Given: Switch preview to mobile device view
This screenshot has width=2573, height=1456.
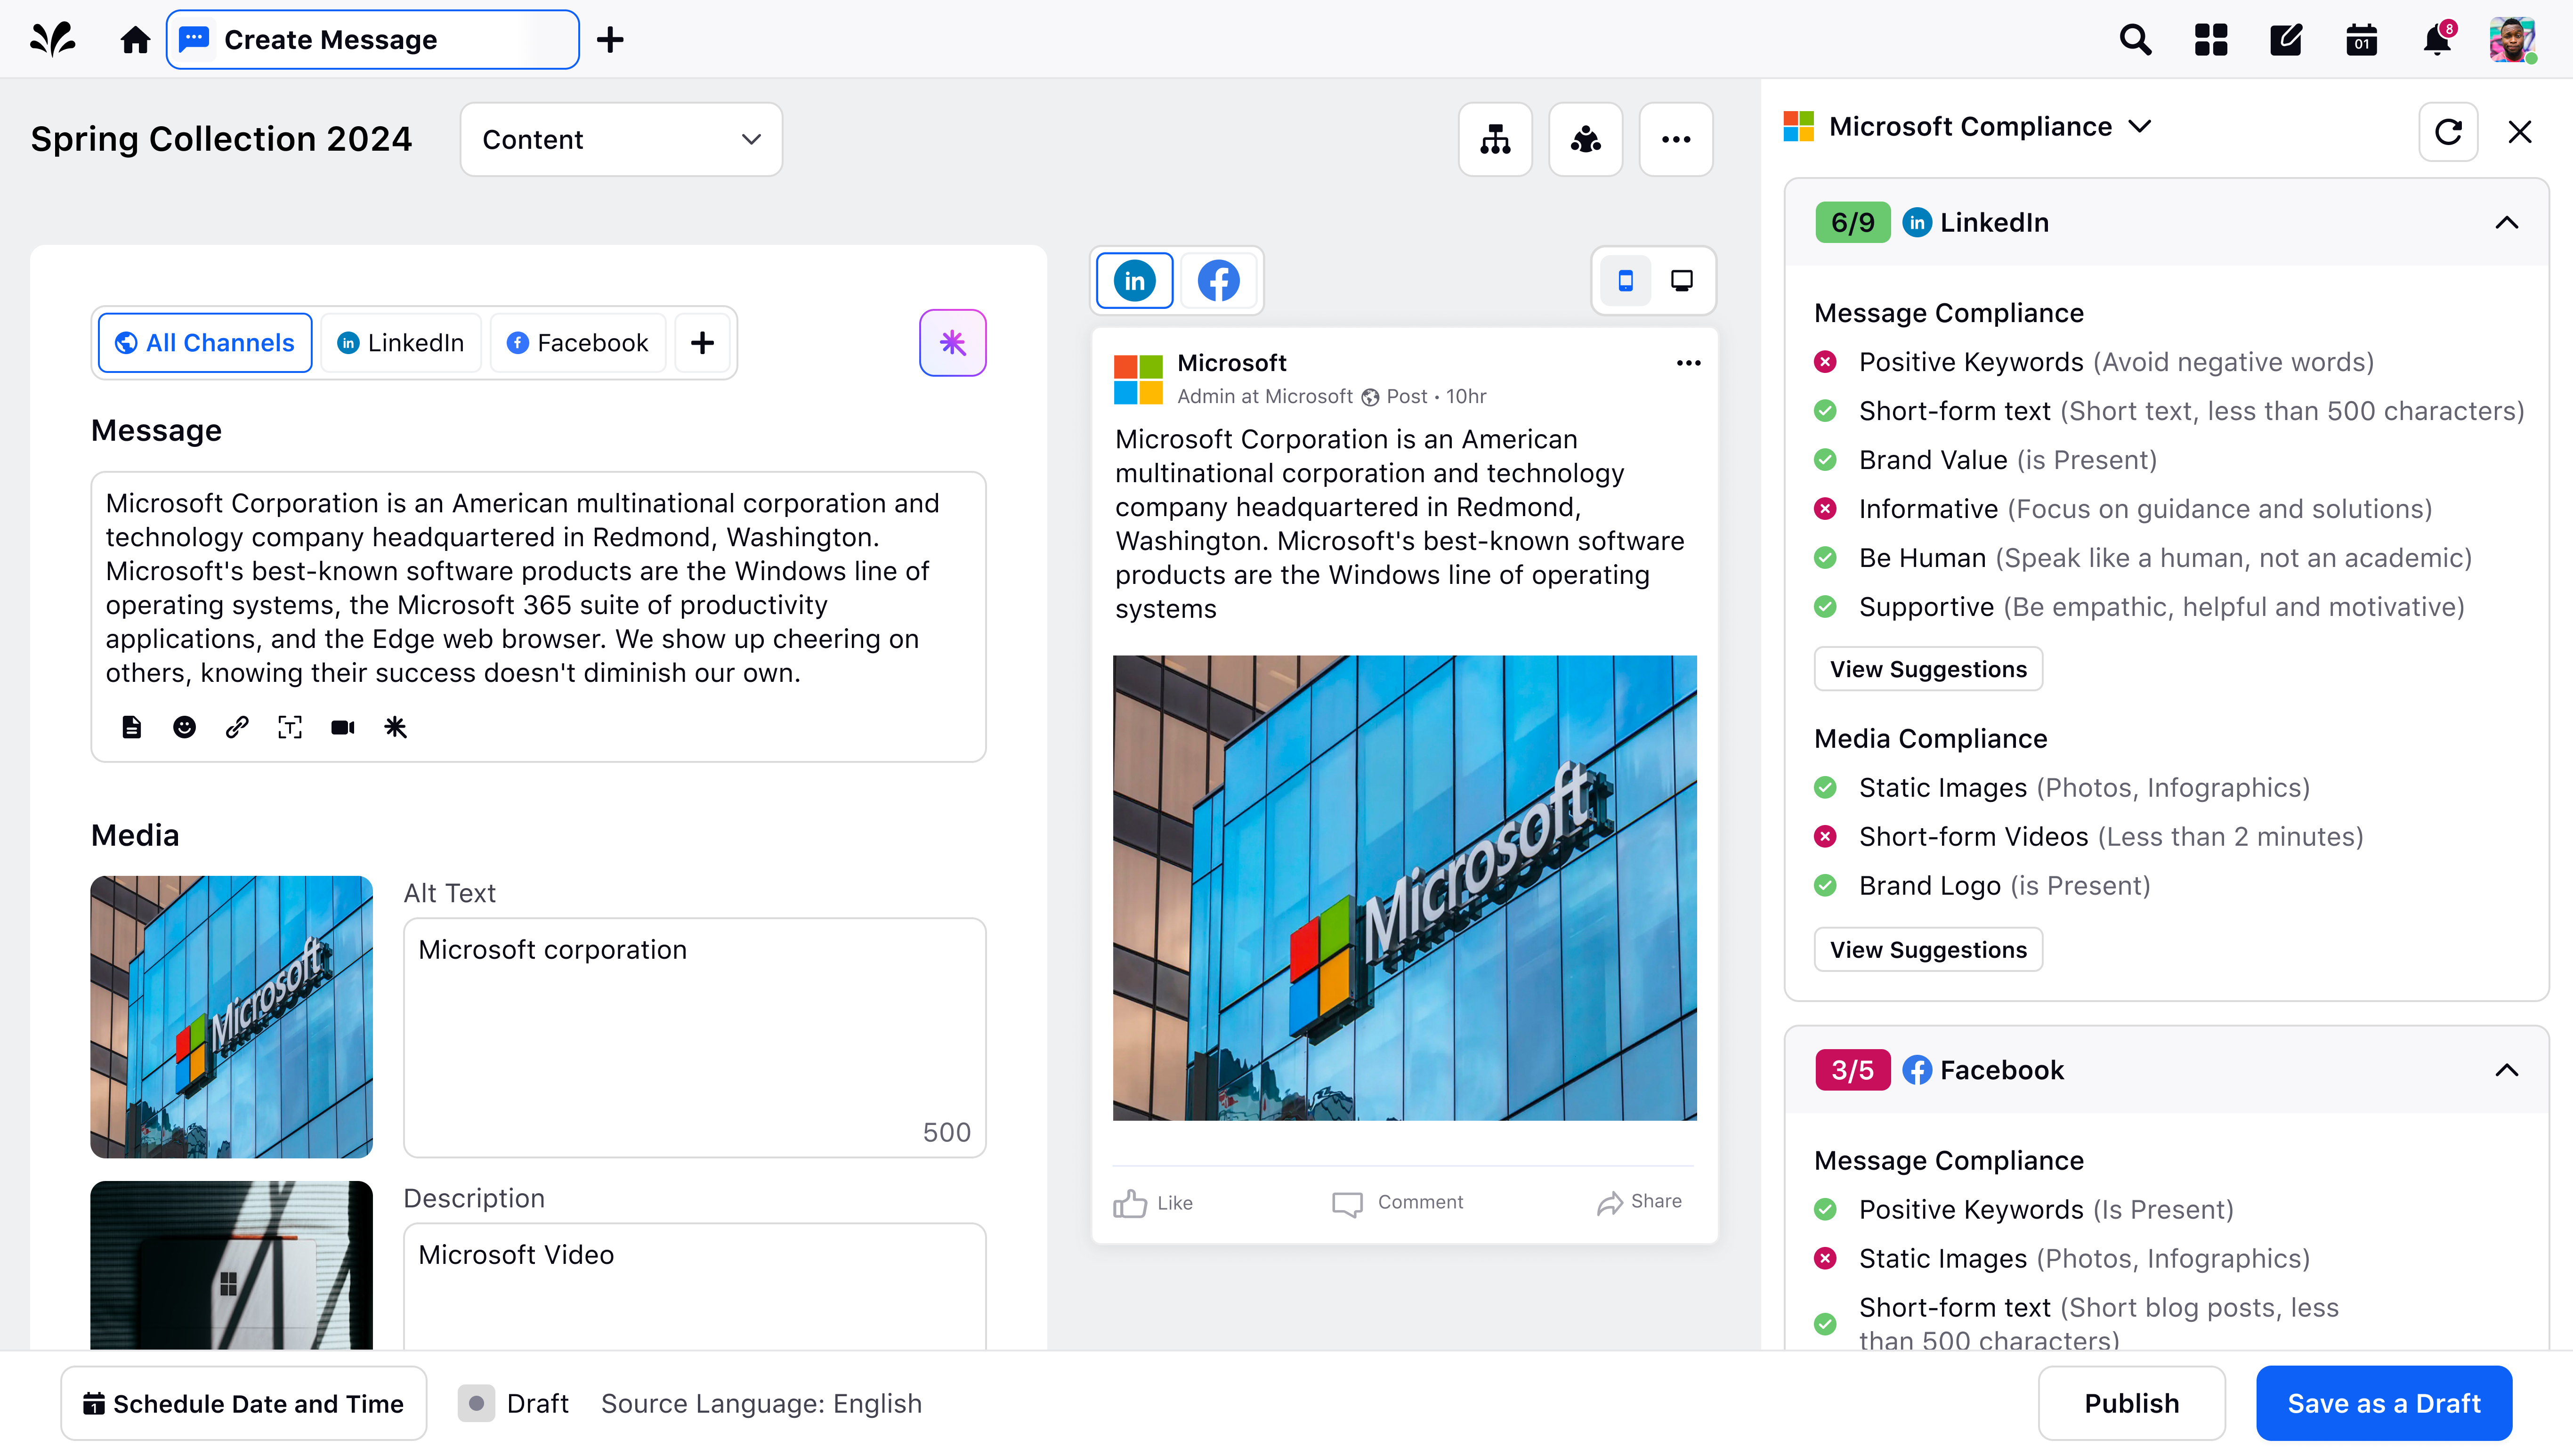Looking at the screenshot, I should point(1625,281).
